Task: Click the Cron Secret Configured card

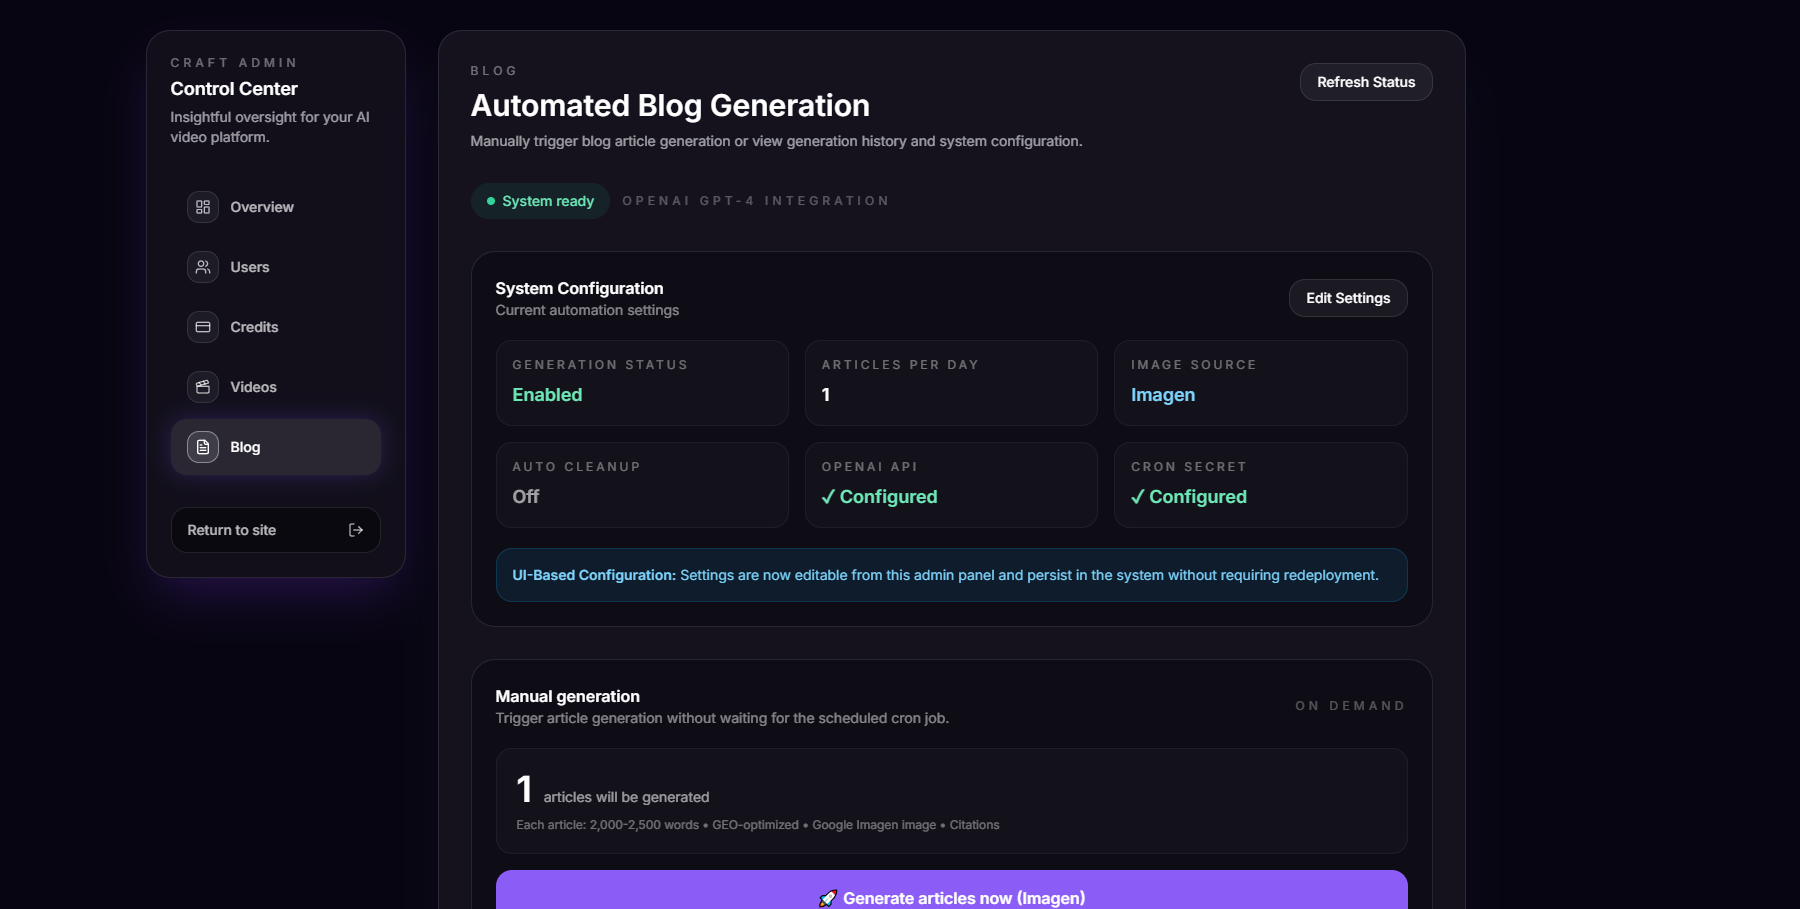Action: (x=1260, y=485)
